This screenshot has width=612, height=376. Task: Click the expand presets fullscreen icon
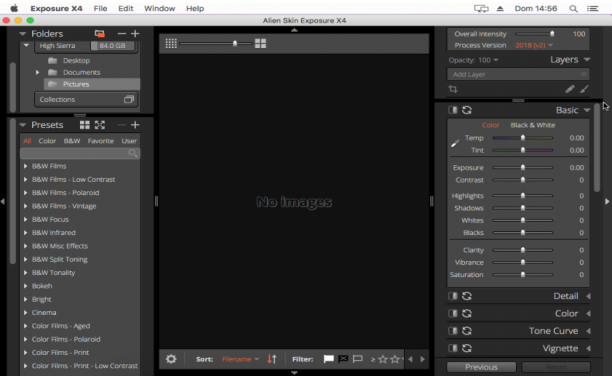[x=100, y=125]
